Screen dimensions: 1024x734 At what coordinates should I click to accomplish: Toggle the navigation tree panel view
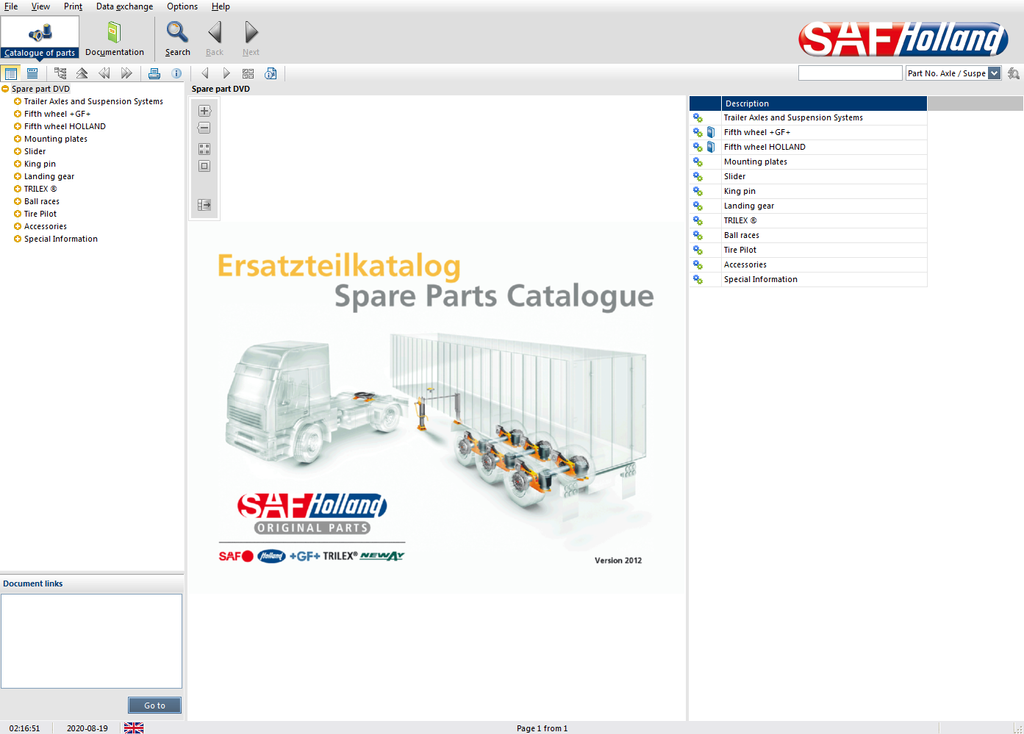pyautogui.click(x=11, y=73)
